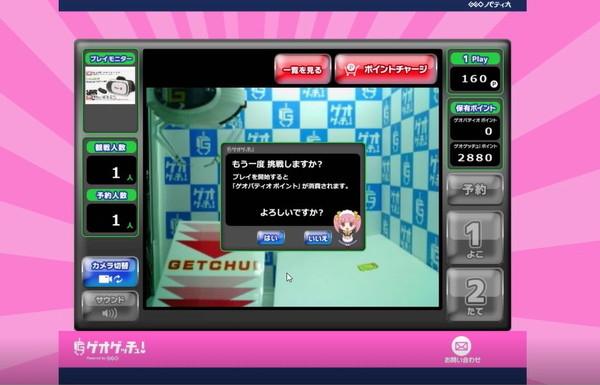The height and width of the screenshot is (385, 600).
Task: Click the green prize in the crane view
Action: click(x=367, y=267)
